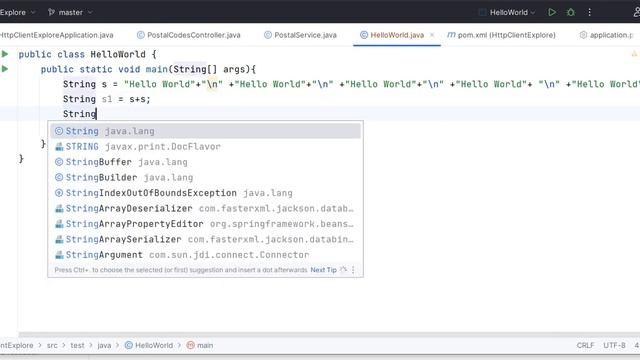Switch to PostalCodesController.java tab

pos(189,35)
